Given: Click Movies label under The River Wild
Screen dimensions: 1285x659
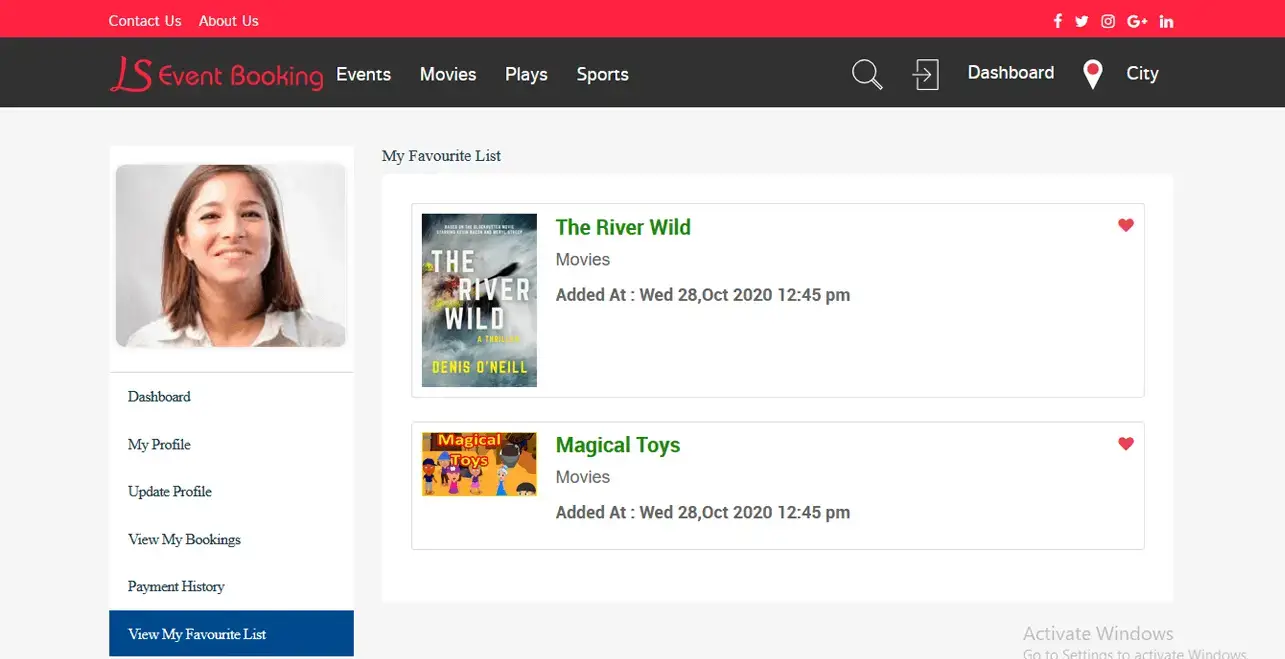Looking at the screenshot, I should click(x=583, y=260).
